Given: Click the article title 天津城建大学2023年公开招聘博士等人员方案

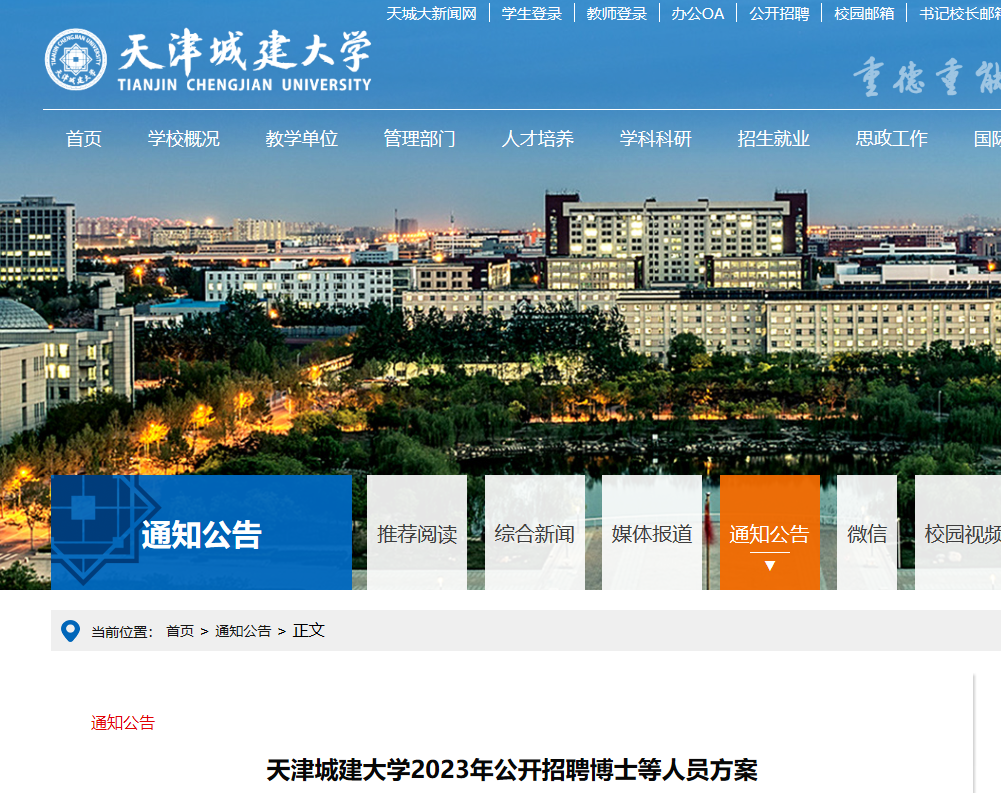Looking at the screenshot, I should pos(512,770).
